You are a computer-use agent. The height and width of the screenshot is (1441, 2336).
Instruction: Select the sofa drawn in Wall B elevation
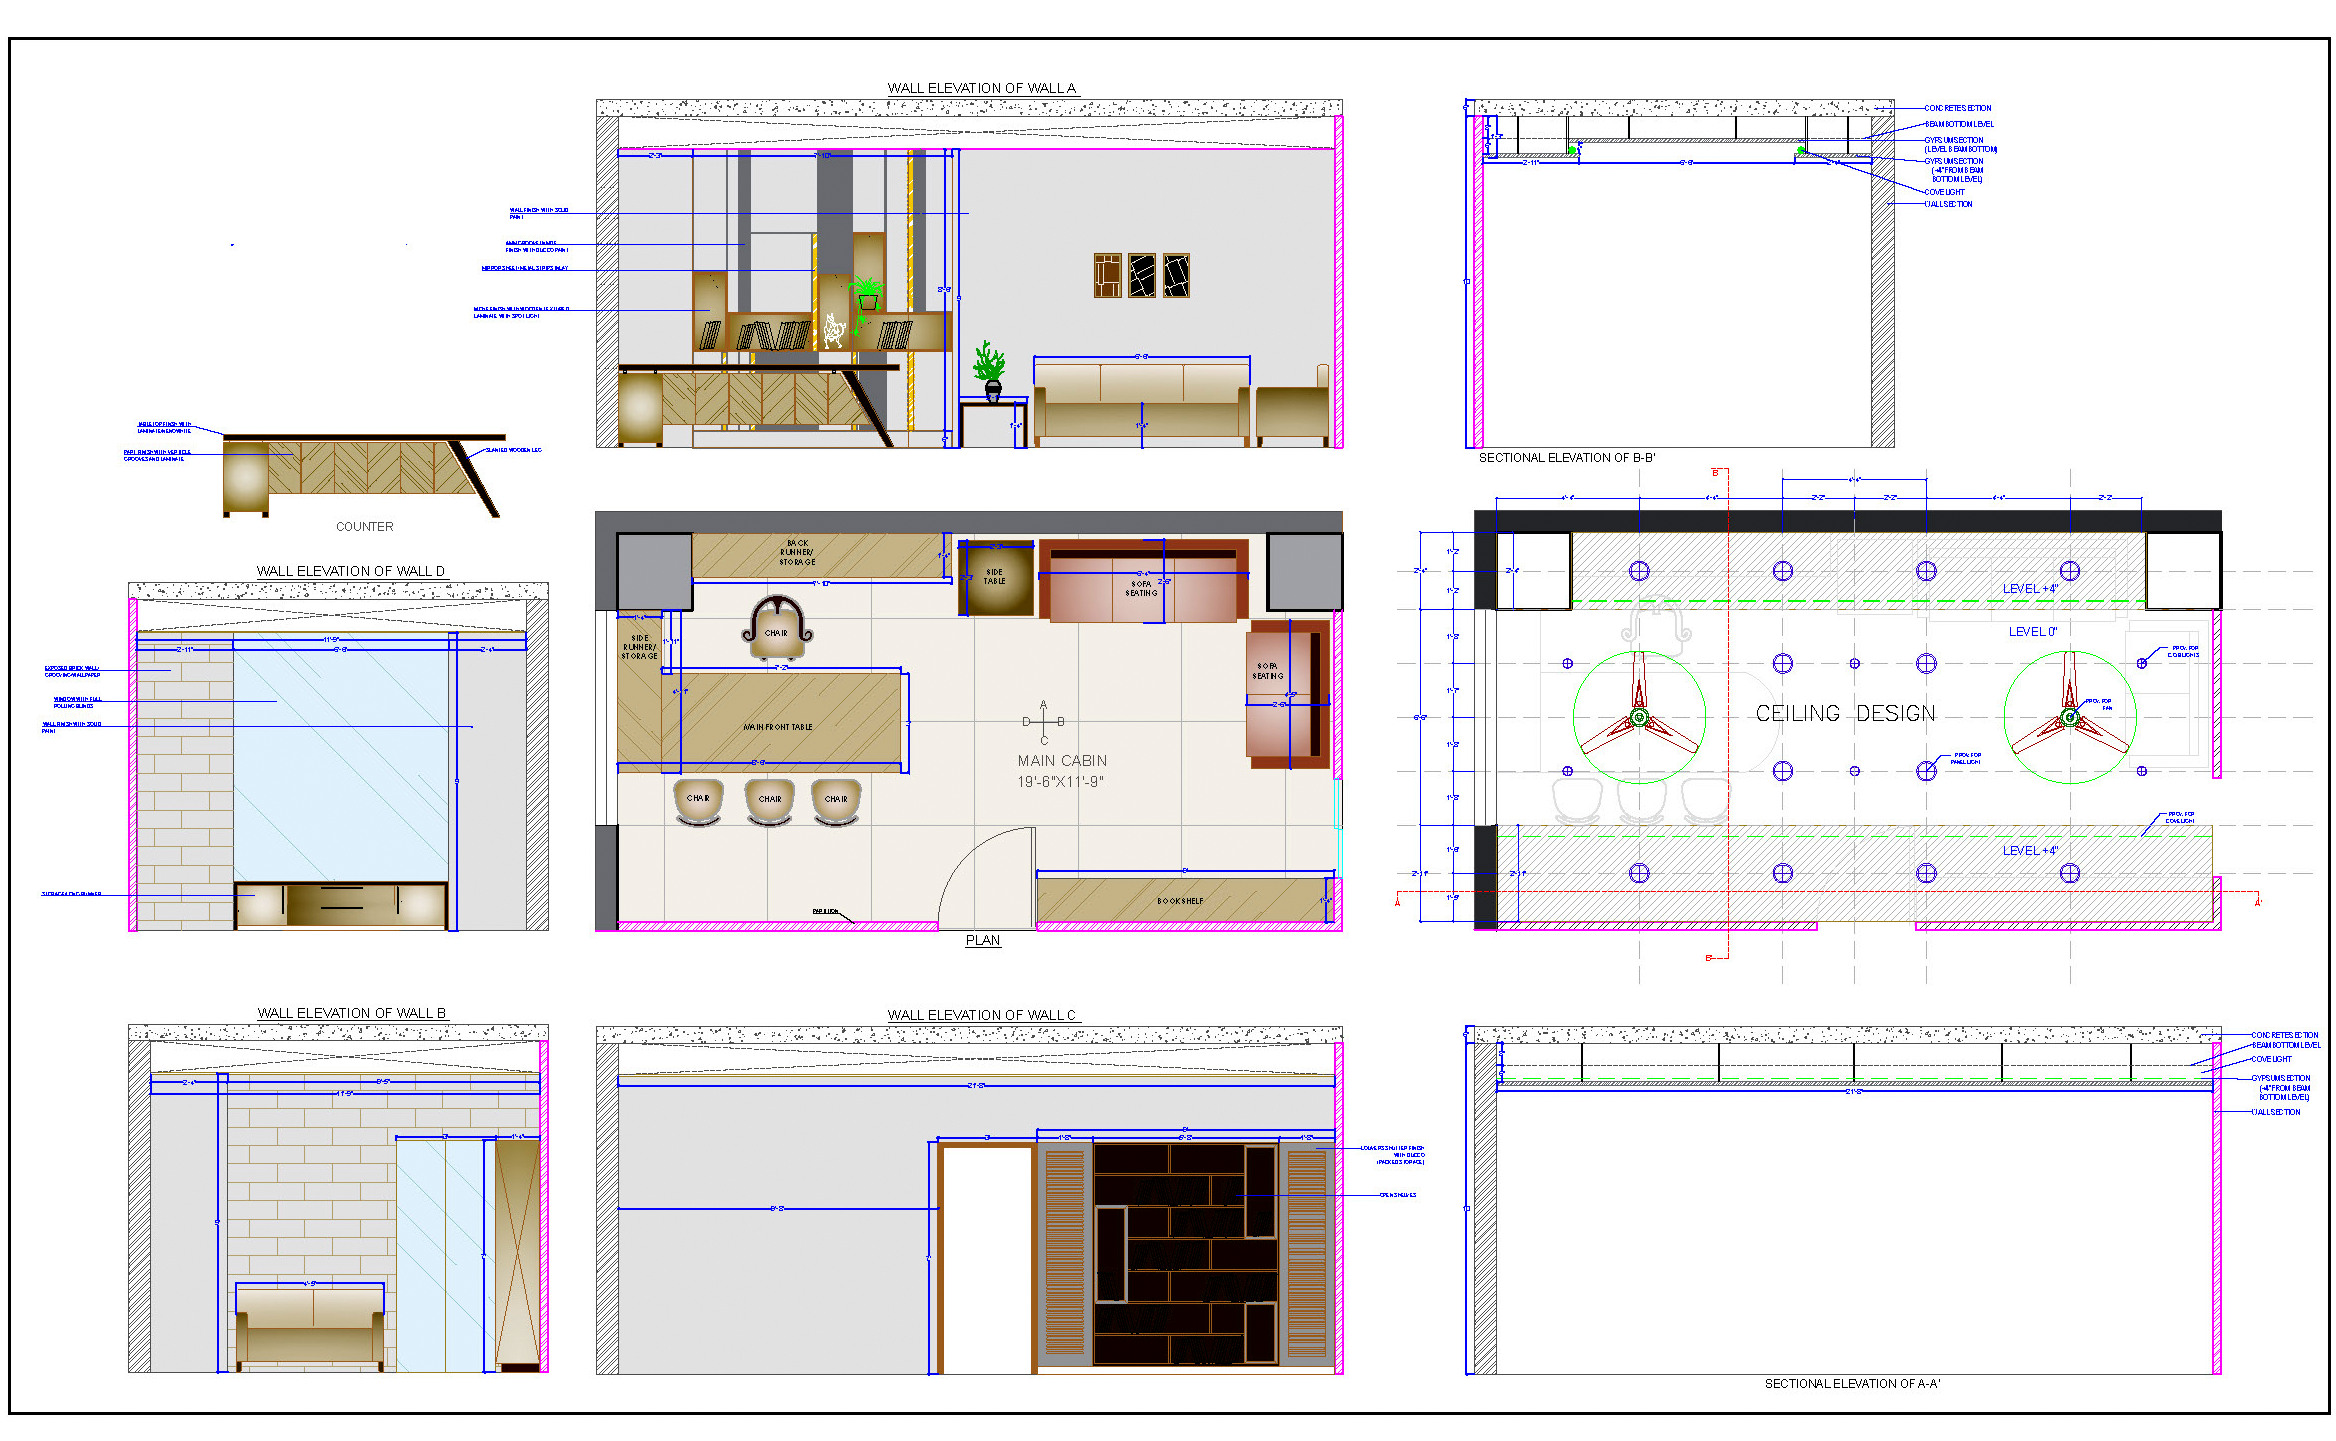click(310, 1328)
